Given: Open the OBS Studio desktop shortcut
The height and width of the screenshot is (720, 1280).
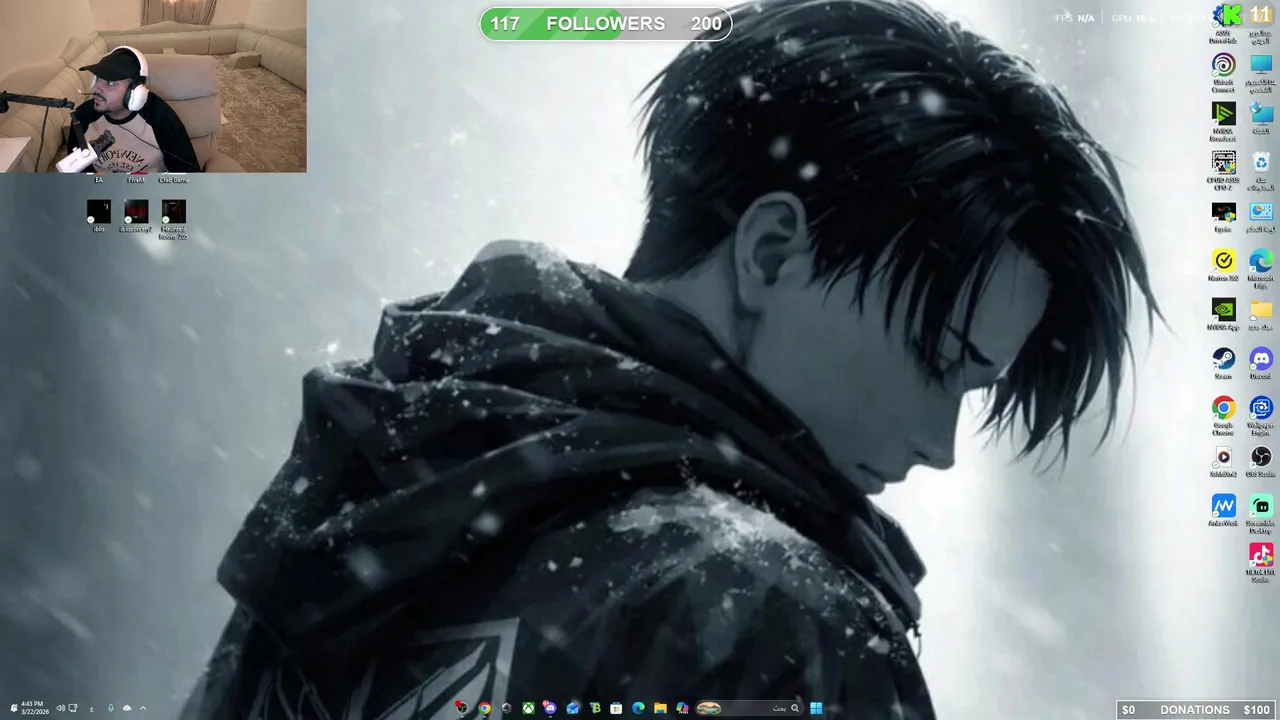Looking at the screenshot, I should point(1261,462).
